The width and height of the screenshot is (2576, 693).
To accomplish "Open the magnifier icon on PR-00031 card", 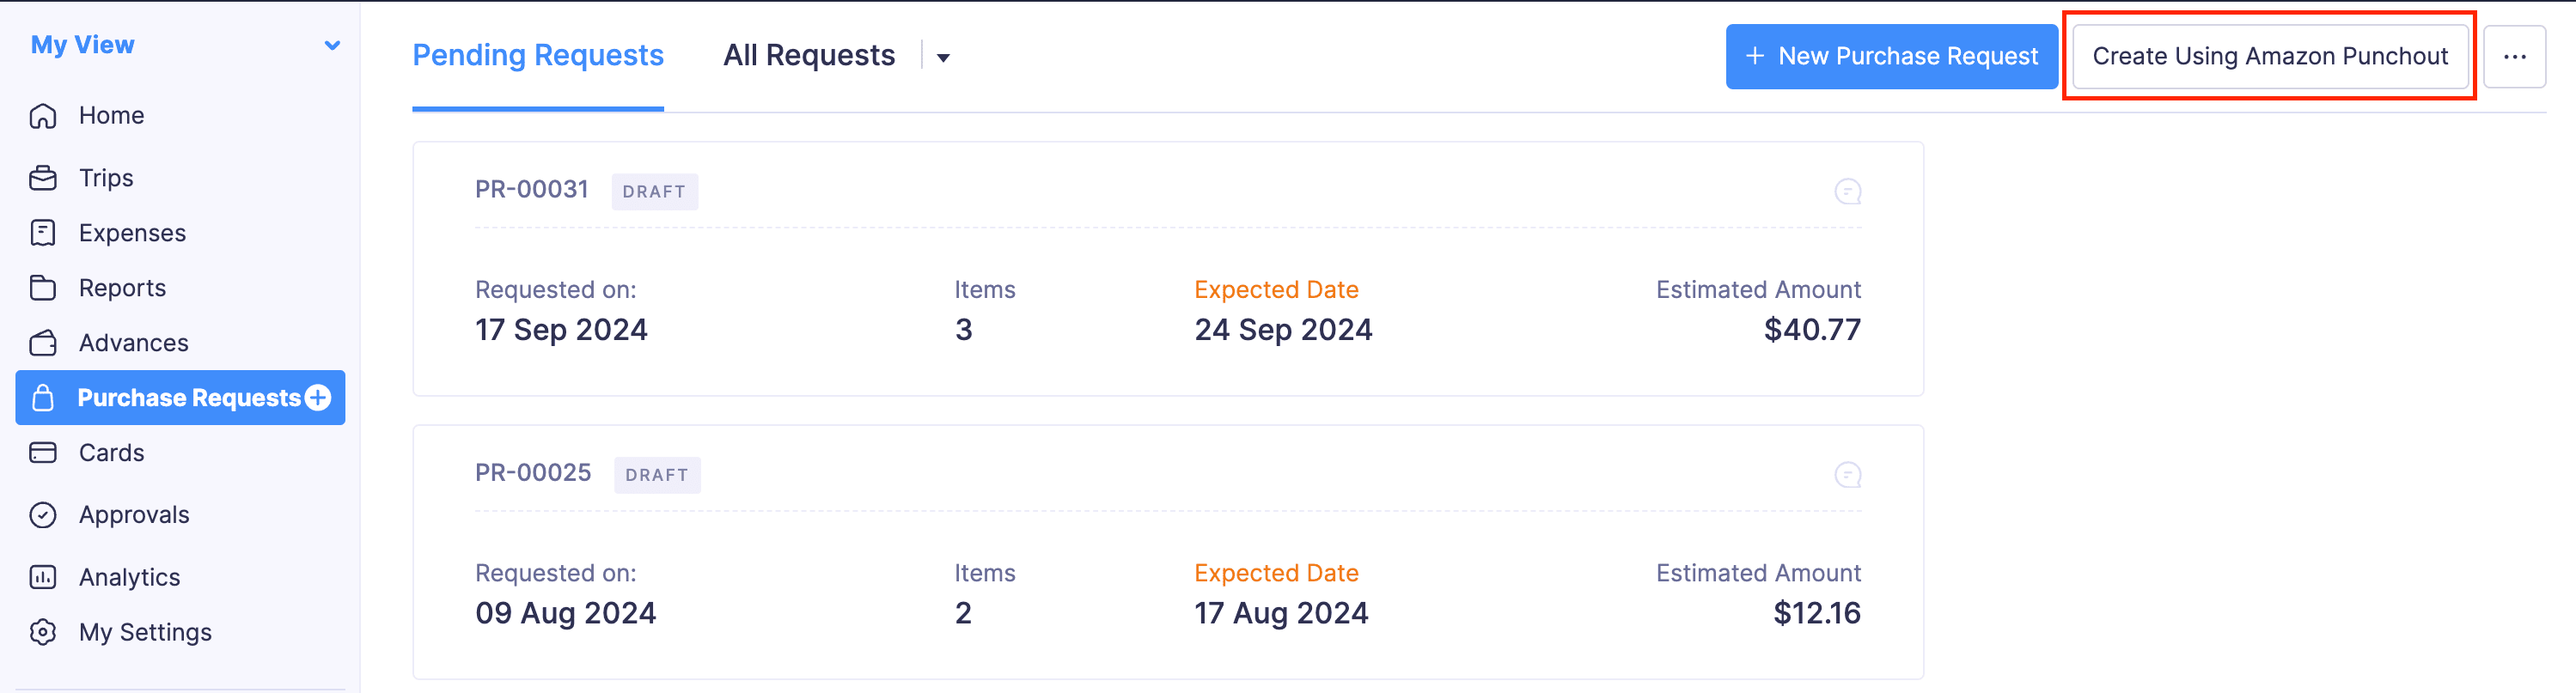I will pos(1849,191).
